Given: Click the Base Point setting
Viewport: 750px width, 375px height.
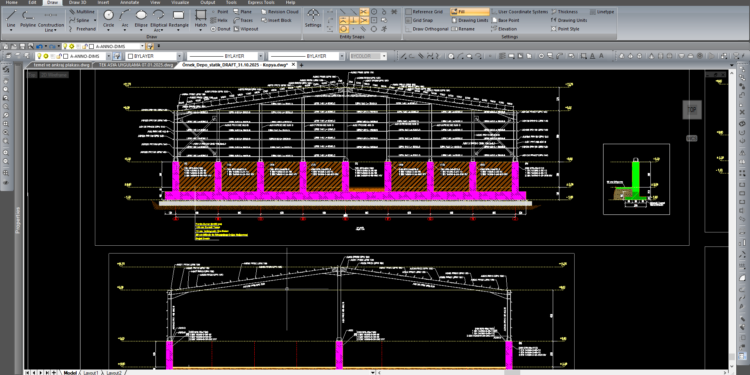Looking at the screenshot, I should (505, 20).
